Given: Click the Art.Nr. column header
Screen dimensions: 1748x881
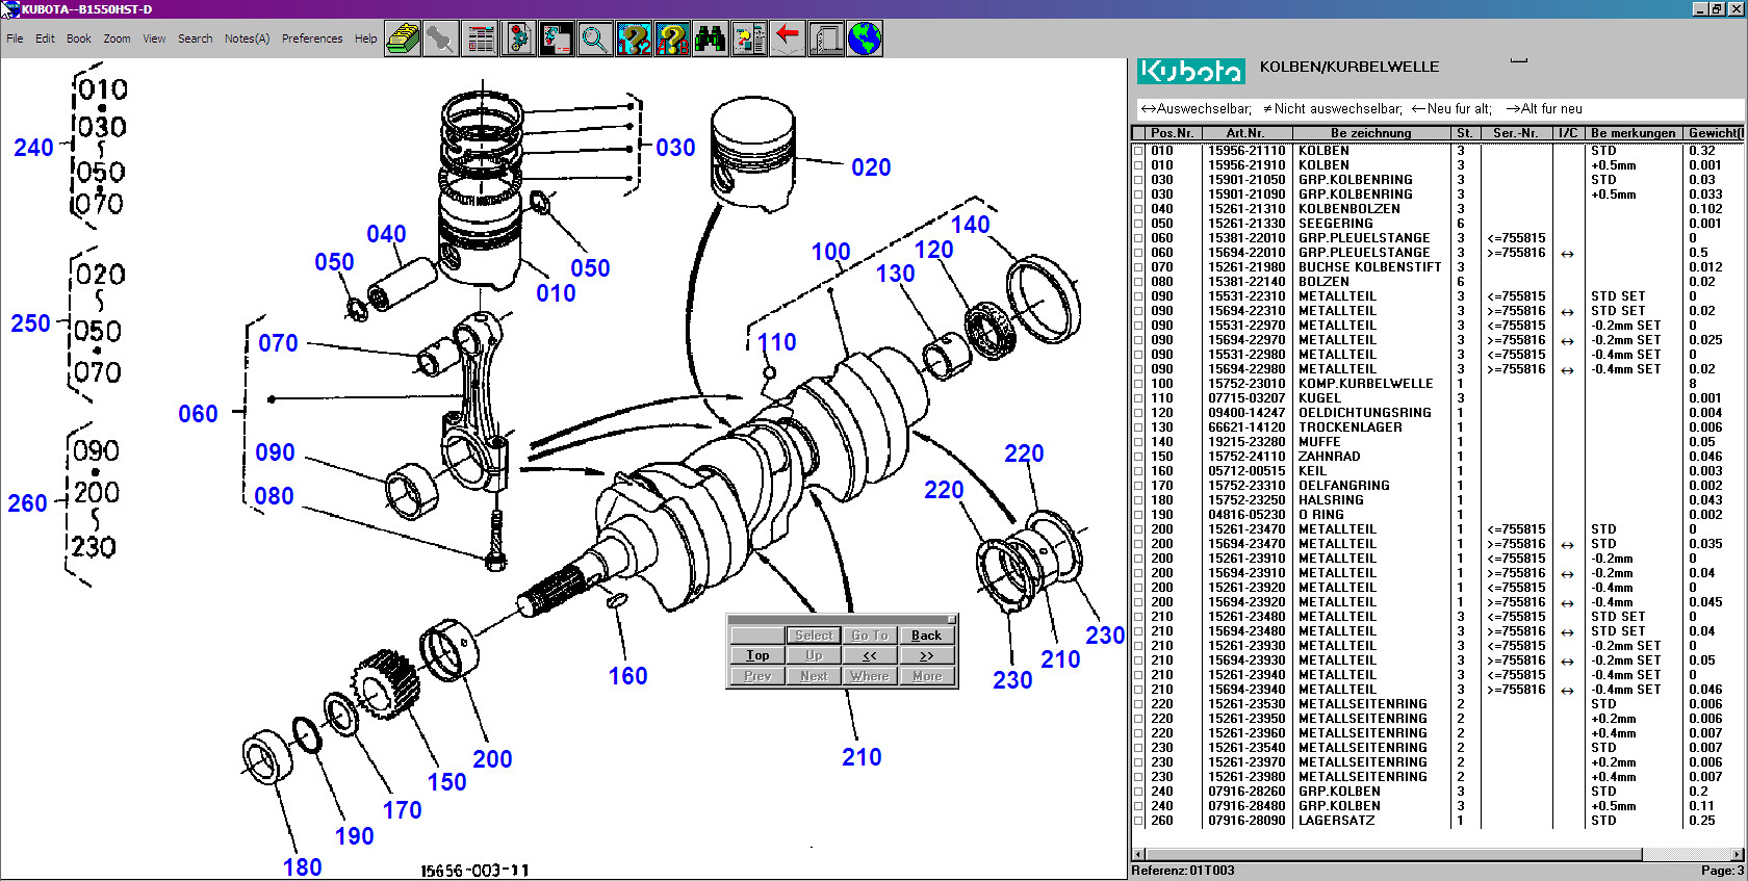Looking at the screenshot, I should pyautogui.click(x=1245, y=133).
